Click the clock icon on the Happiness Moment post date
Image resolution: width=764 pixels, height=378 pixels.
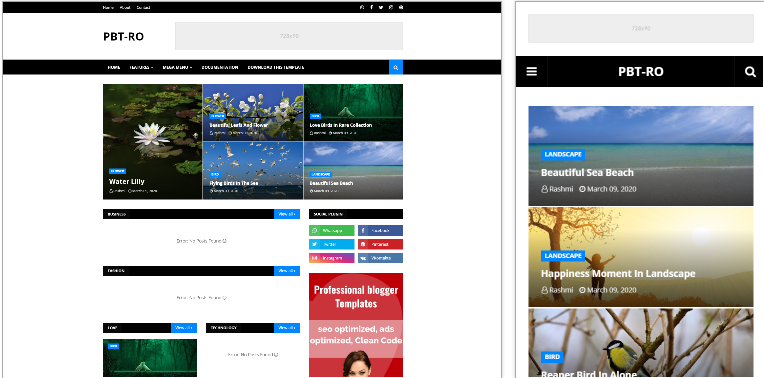582,290
